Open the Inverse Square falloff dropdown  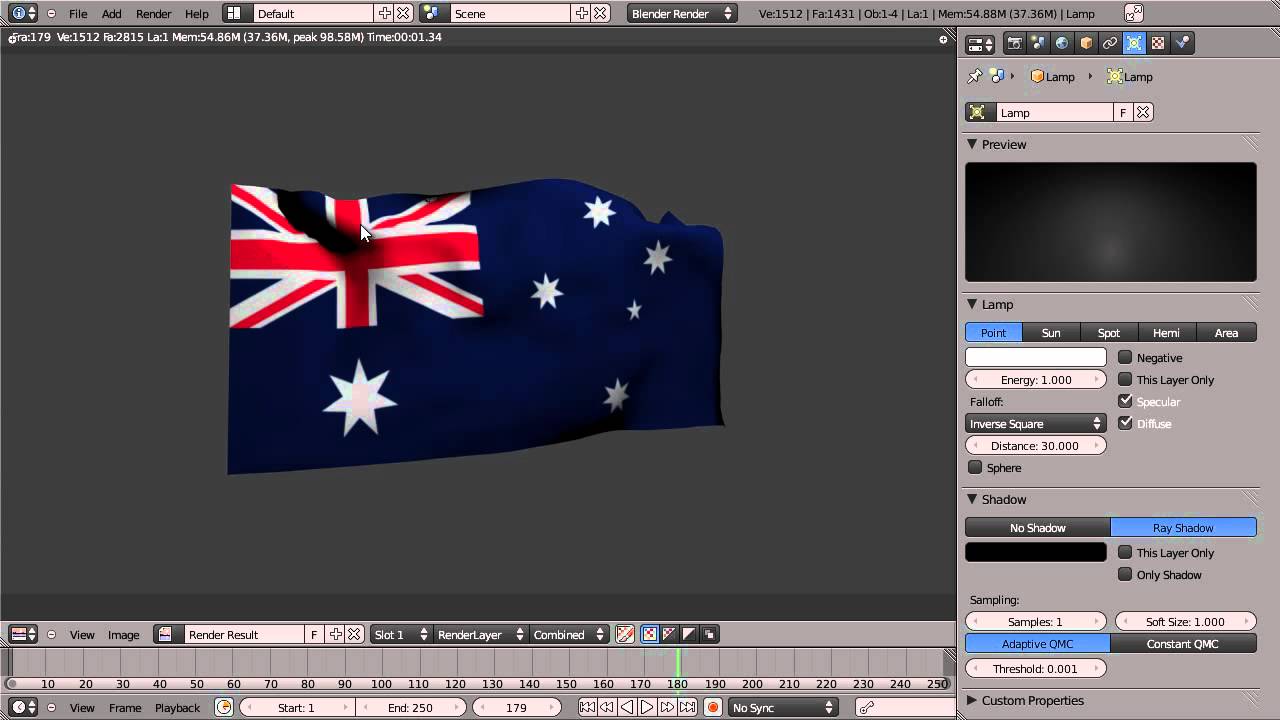(x=1035, y=423)
